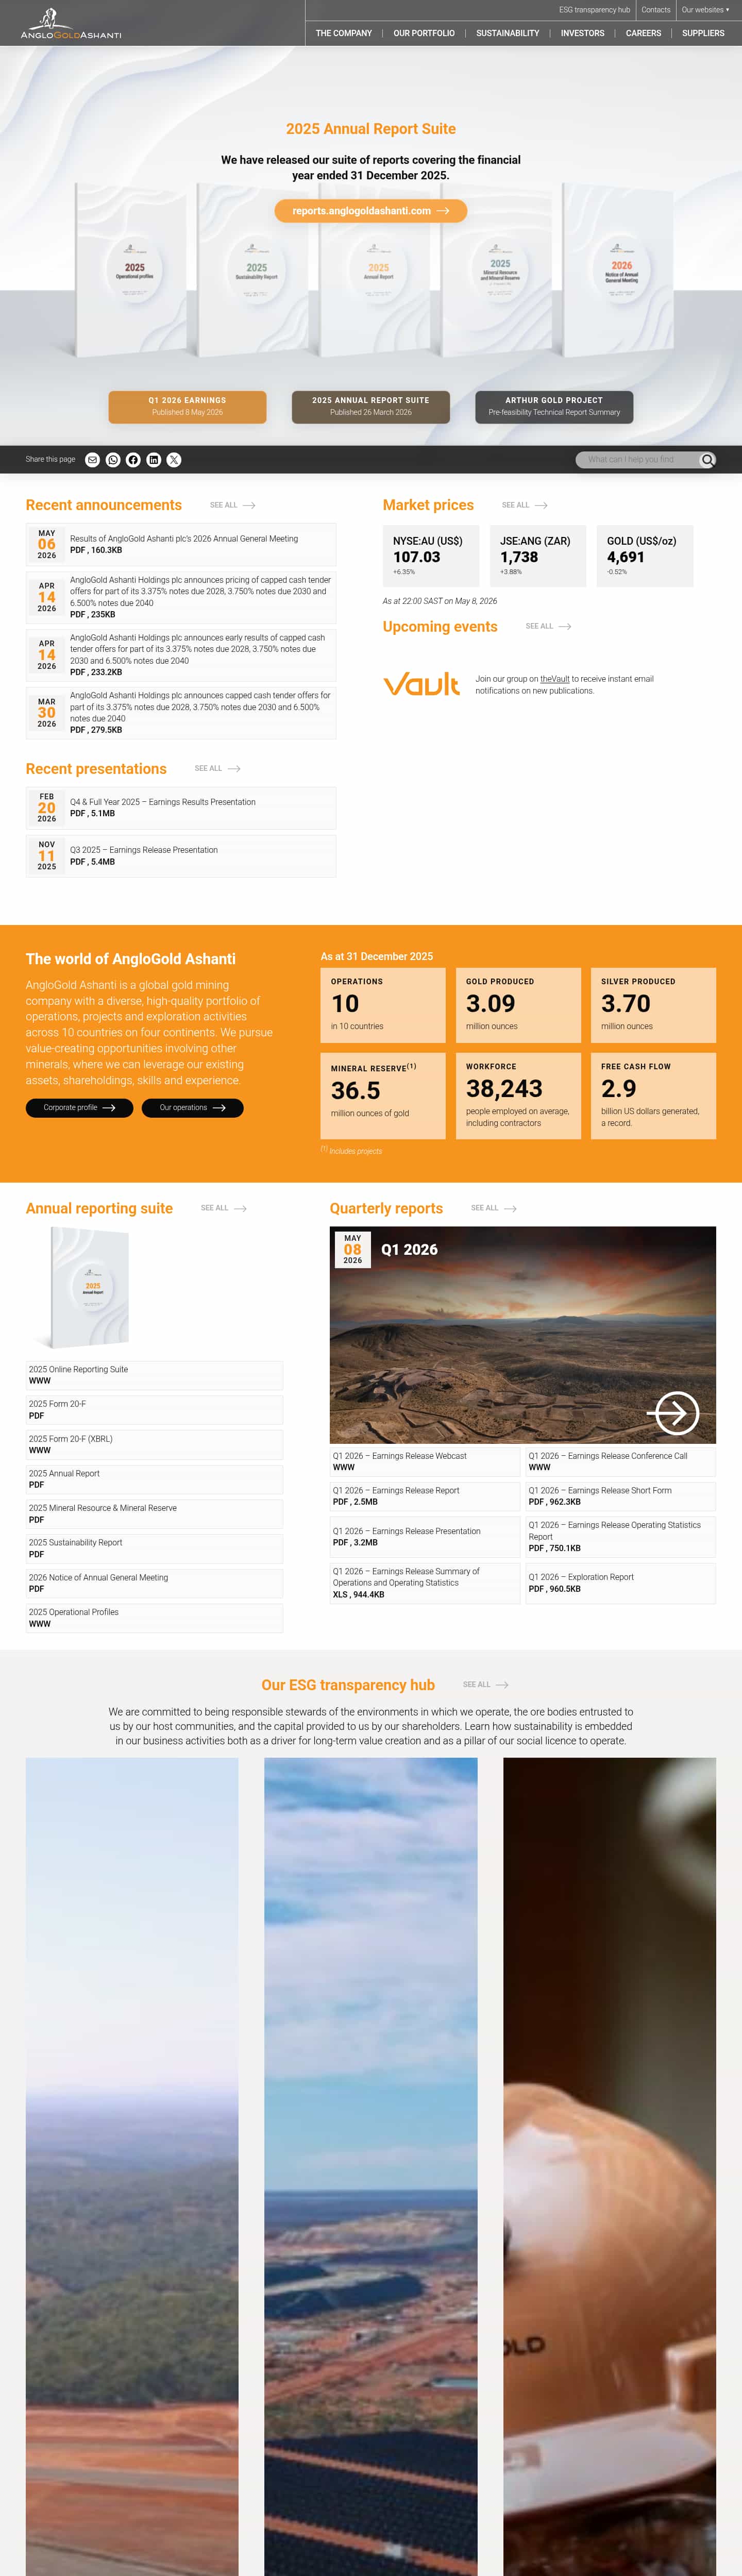Screen dimensions: 742x2576
Task: Click arrow beside Upcoming events SEE ALL
Action: click(565, 627)
